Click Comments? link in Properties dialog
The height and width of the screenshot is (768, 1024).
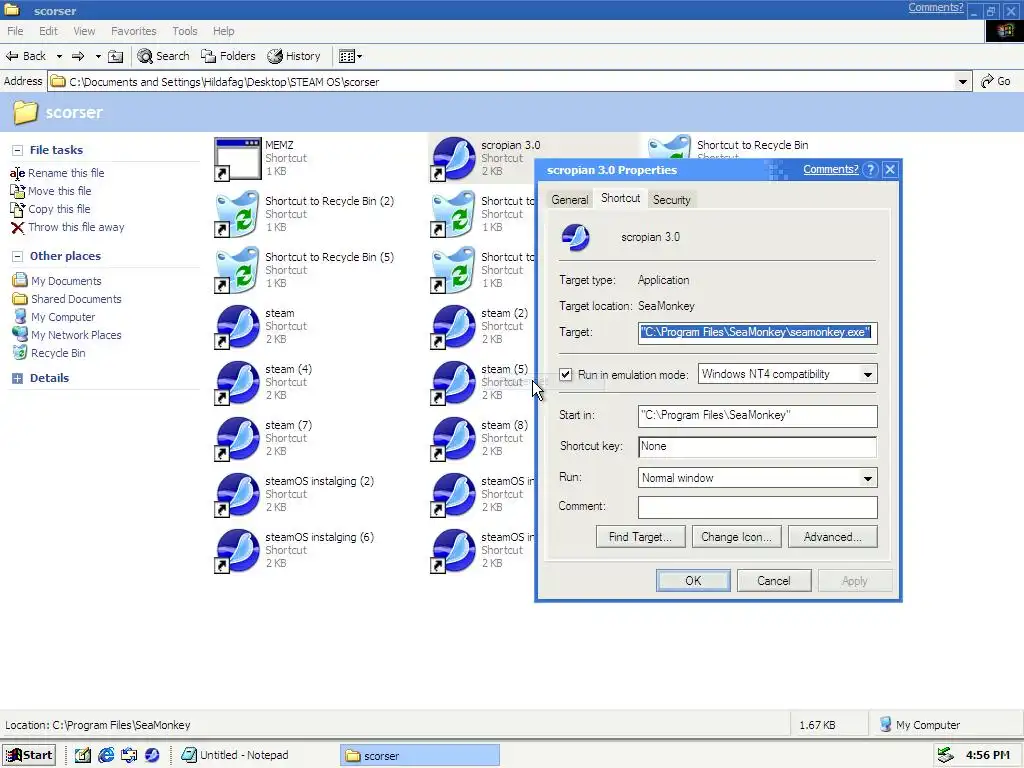tap(831, 169)
